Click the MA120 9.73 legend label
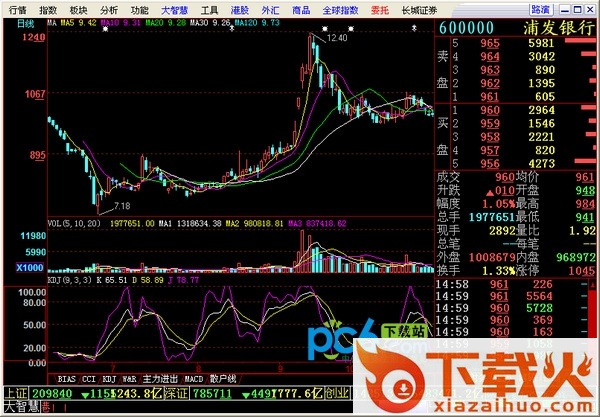Viewport: 600px width, 417px height. pyautogui.click(x=257, y=23)
